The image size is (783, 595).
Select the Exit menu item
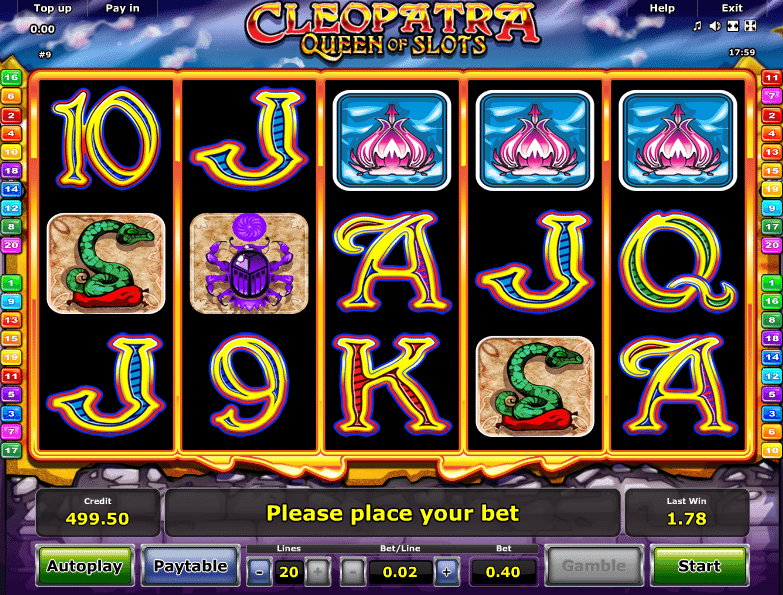[x=732, y=8]
